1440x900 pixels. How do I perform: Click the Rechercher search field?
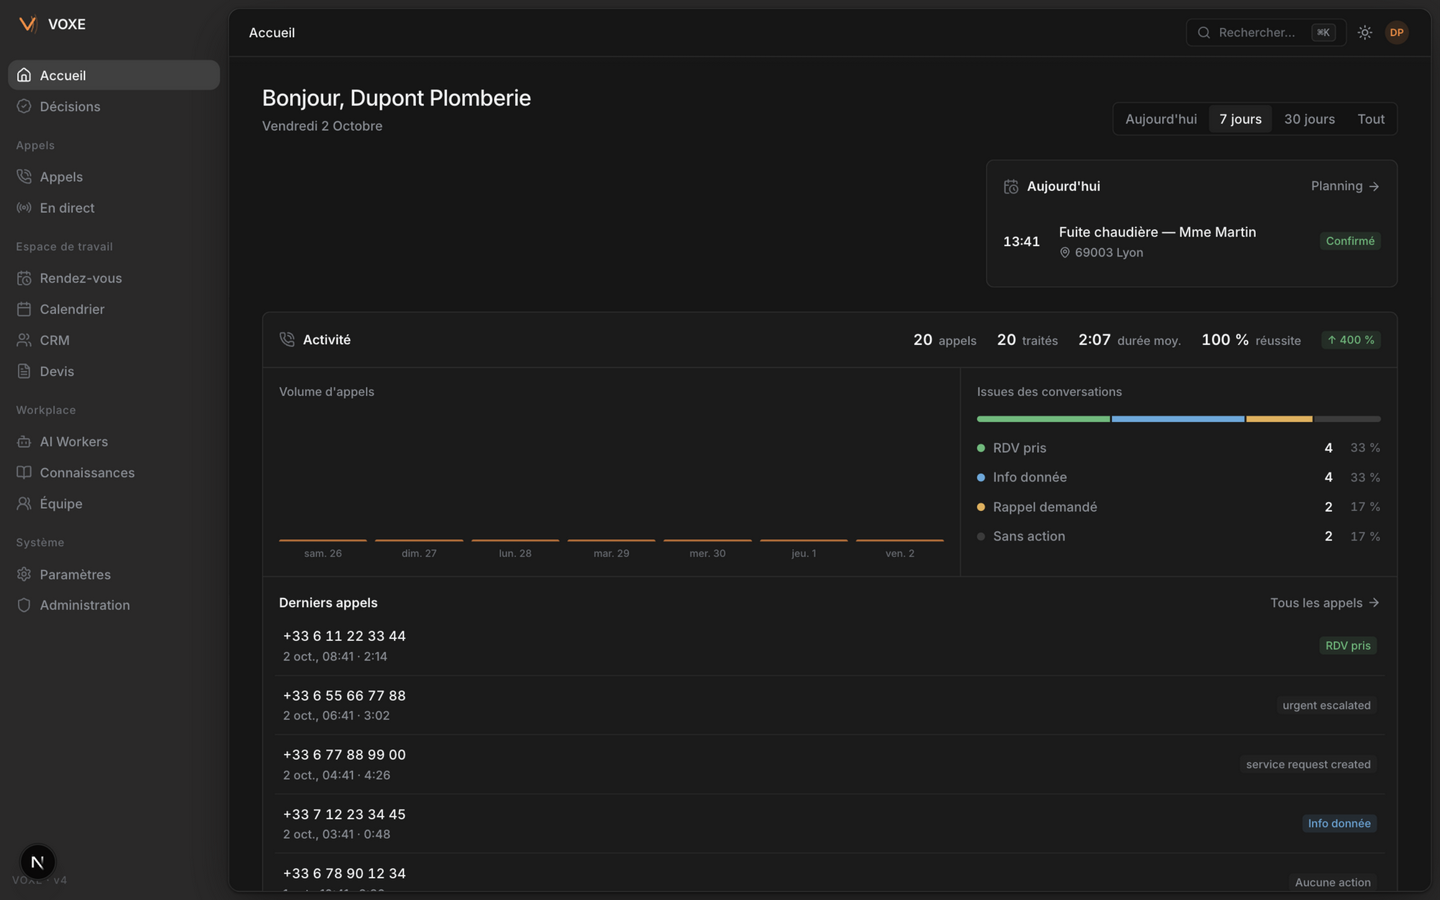[x=1266, y=33]
